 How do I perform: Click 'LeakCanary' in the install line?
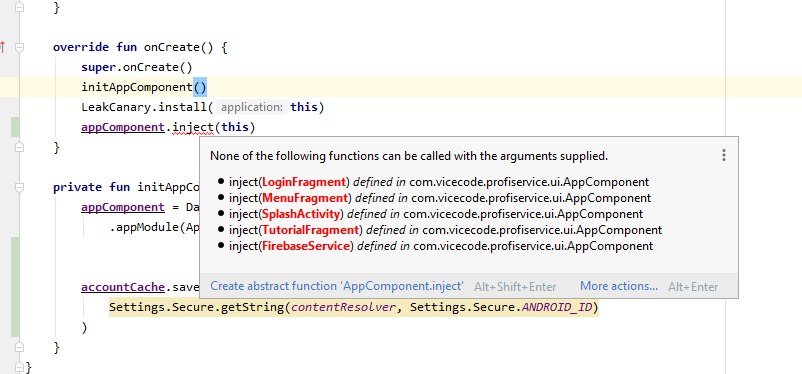click(x=117, y=107)
